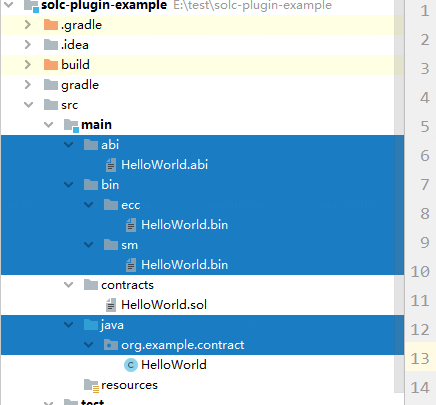This screenshot has width=436, height=405.
Task: Select the HelloWorld.abi file icon
Action: tap(111, 165)
